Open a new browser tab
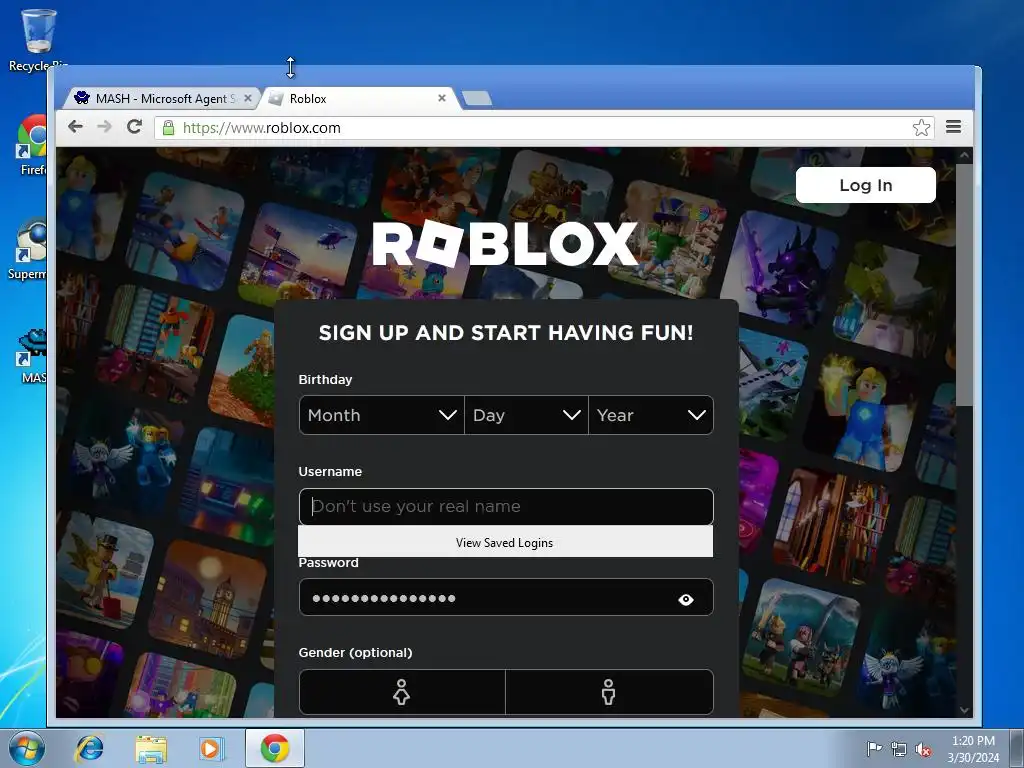 click(477, 99)
